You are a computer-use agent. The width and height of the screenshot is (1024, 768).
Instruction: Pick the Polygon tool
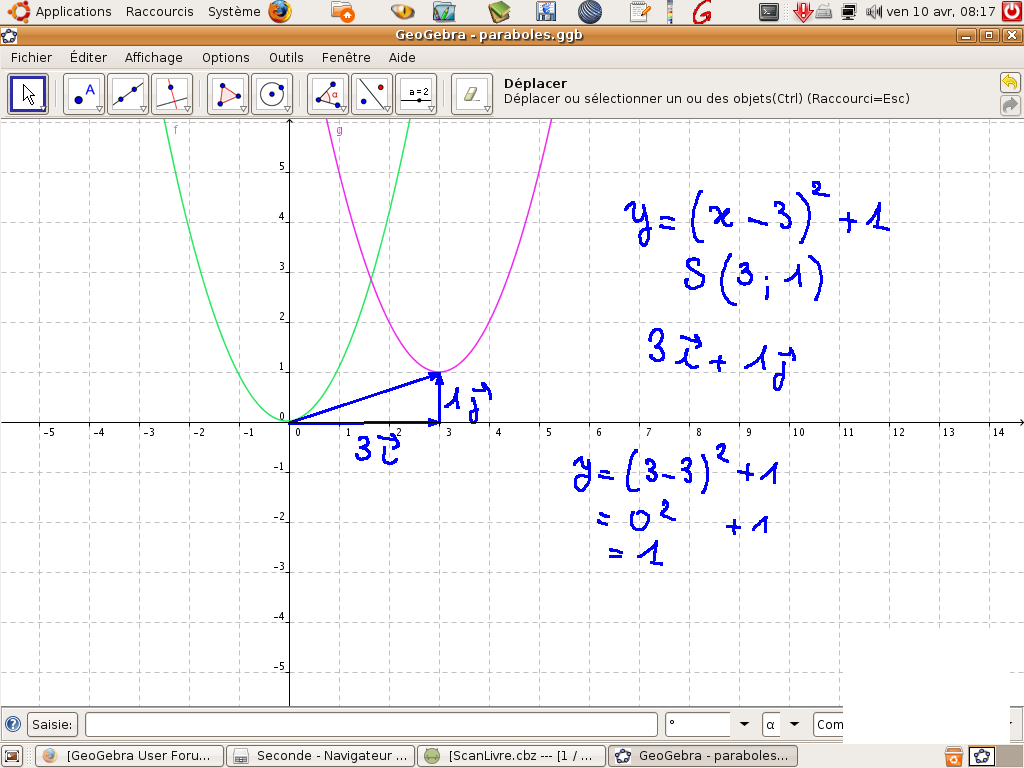(x=228, y=95)
